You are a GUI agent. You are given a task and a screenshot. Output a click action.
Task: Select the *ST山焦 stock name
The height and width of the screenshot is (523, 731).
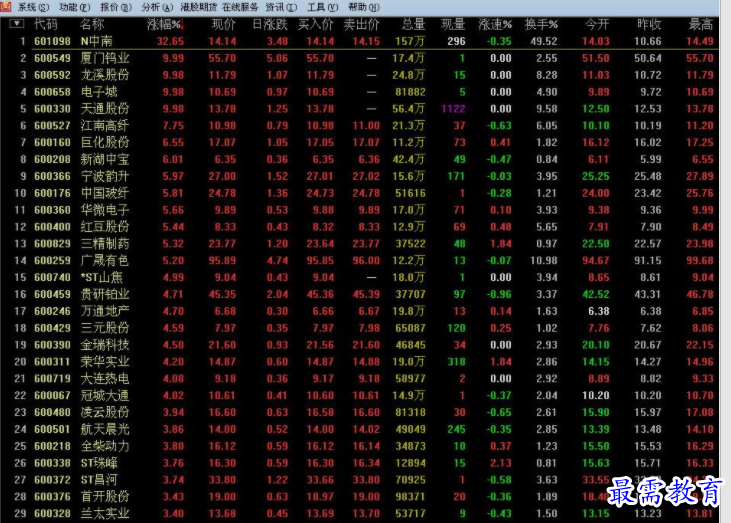pyautogui.click(x=102, y=277)
